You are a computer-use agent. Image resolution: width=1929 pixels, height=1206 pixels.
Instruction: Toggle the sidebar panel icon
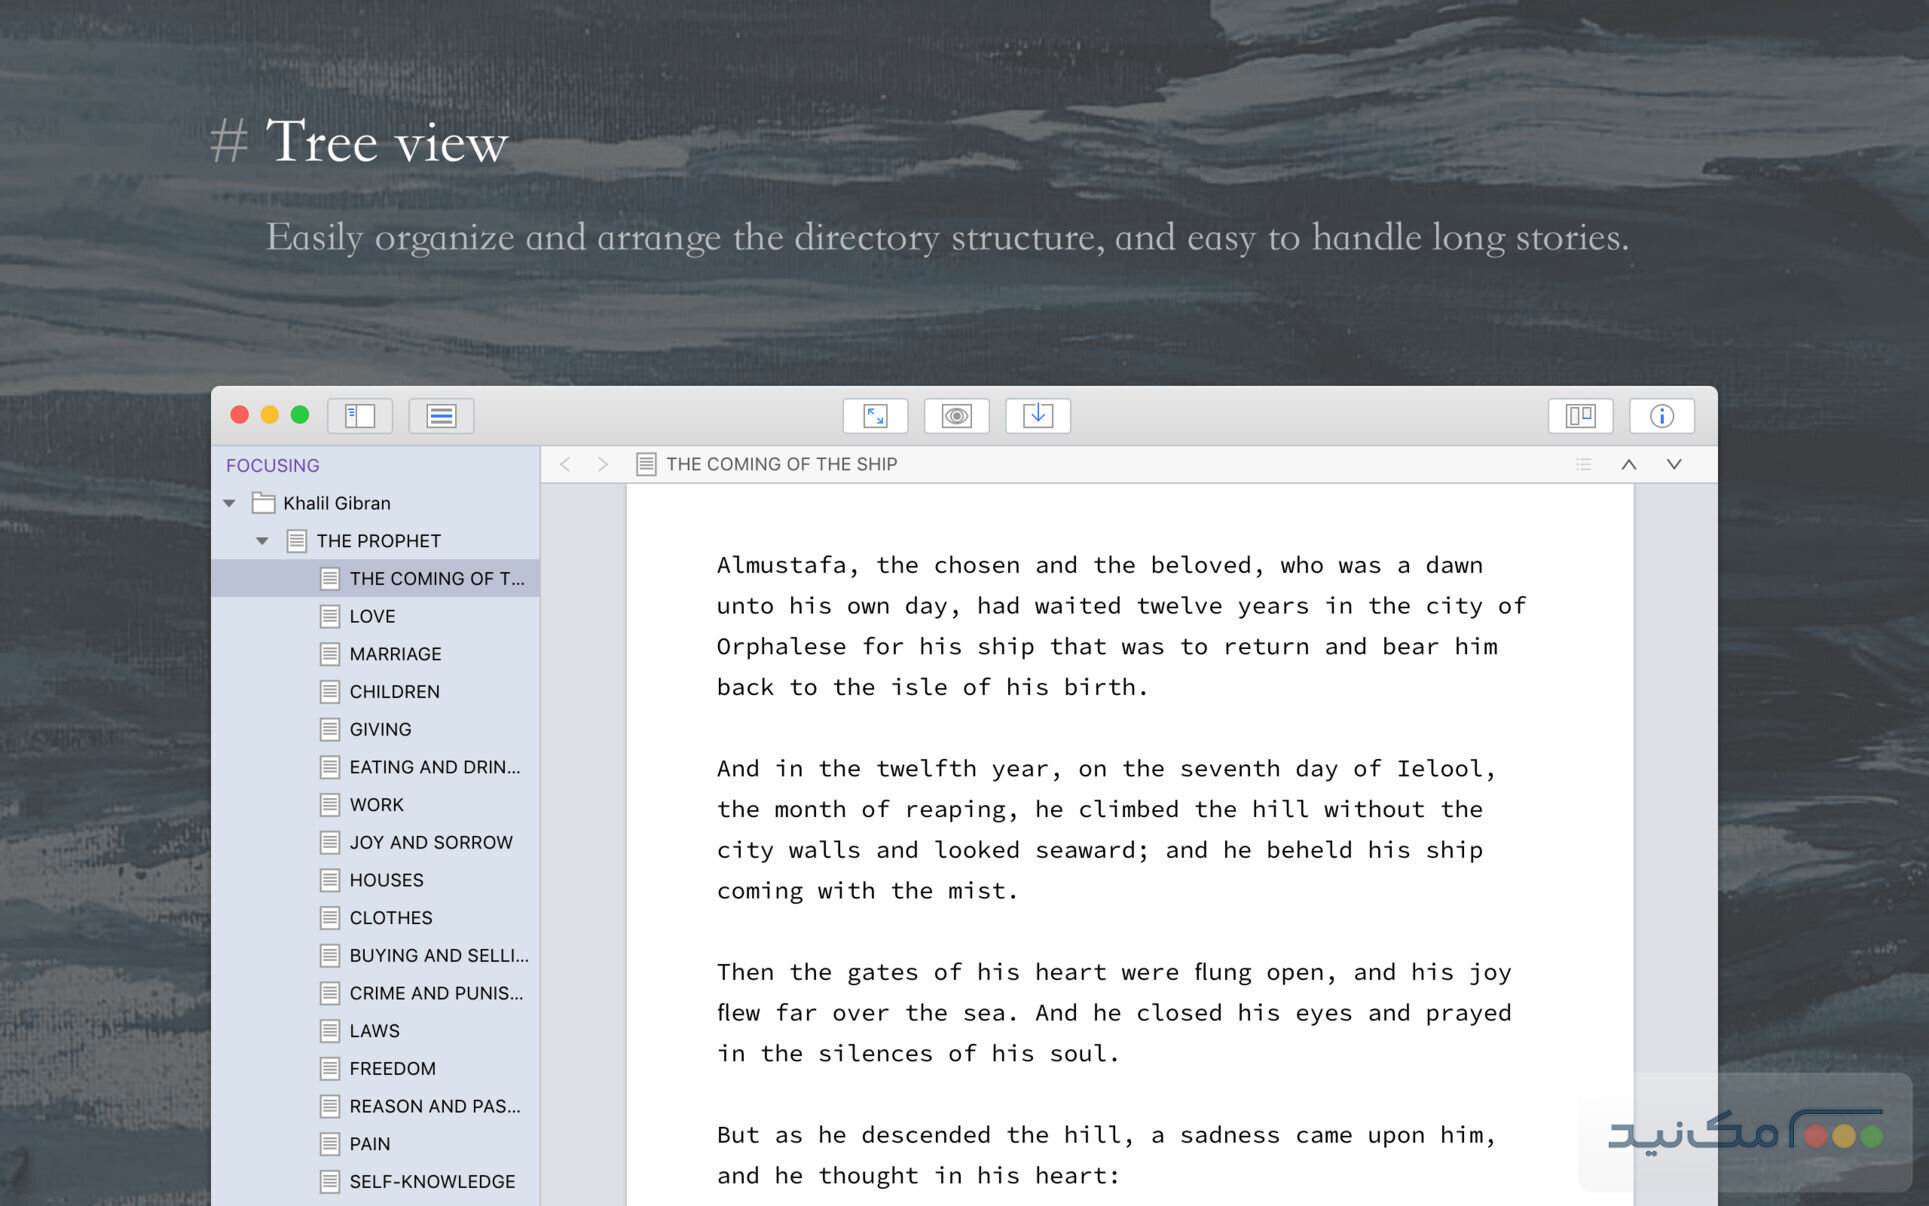360,416
